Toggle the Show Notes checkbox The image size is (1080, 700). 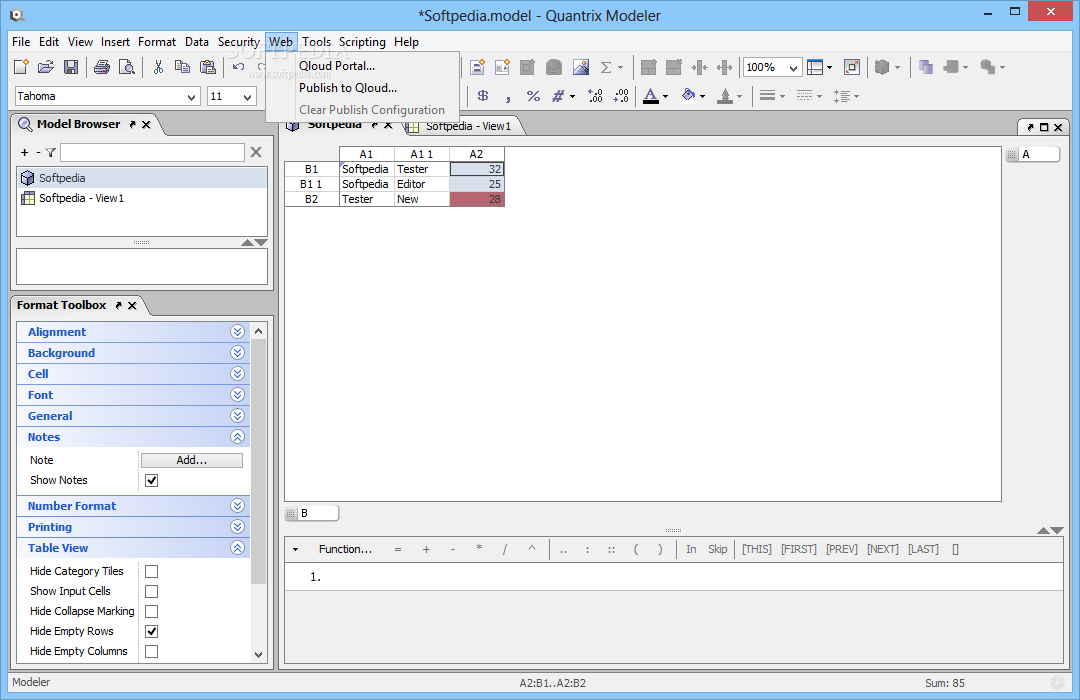[152, 480]
